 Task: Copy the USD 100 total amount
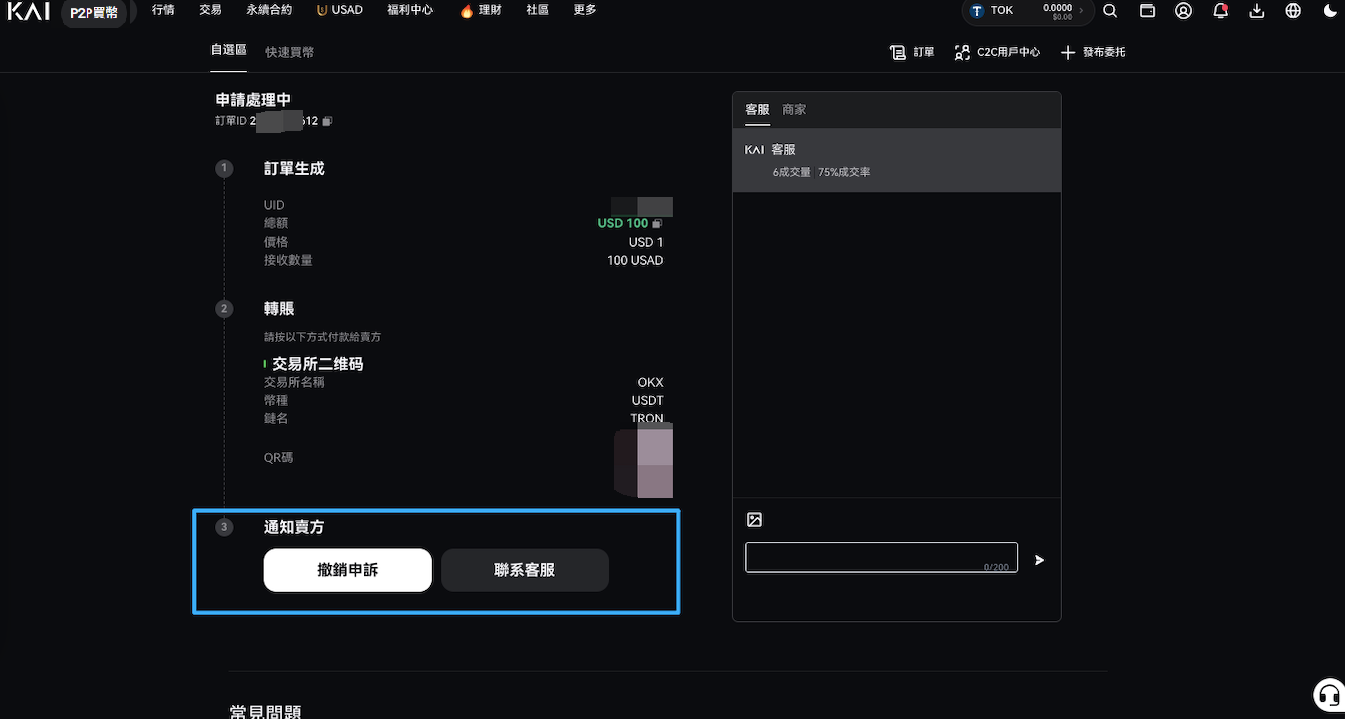(657, 223)
